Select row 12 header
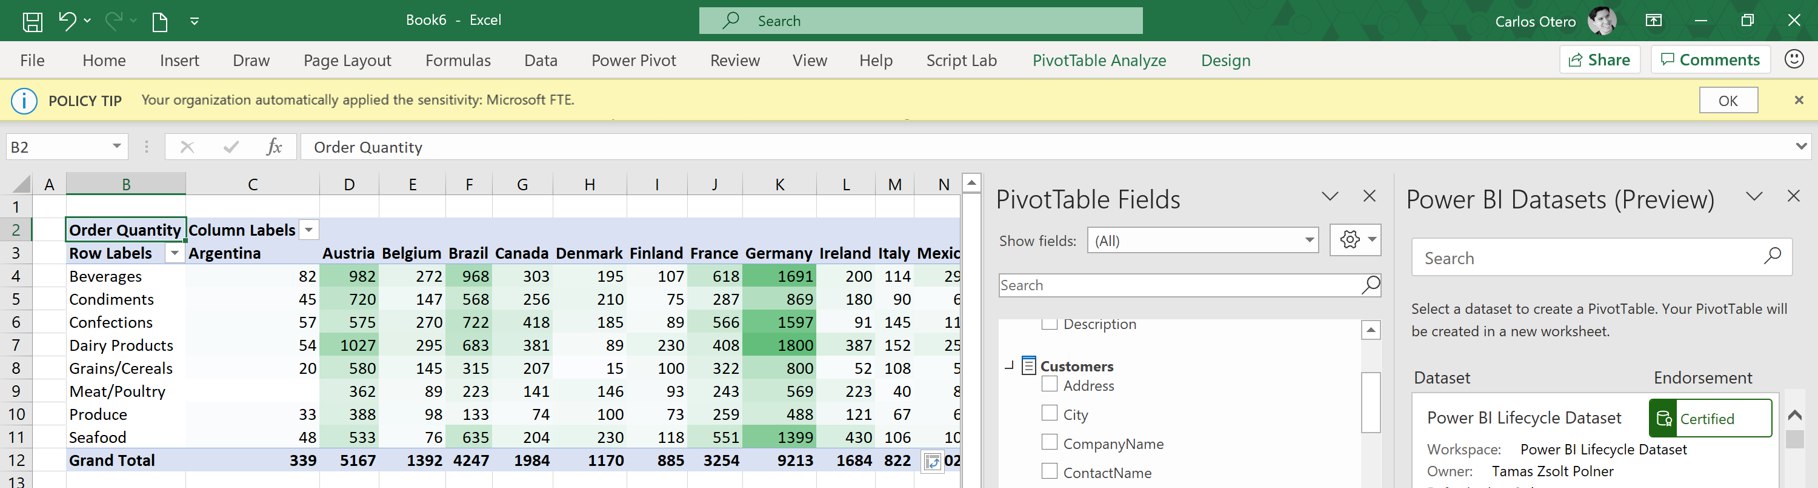This screenshot has height=488, width=1818. (x=16, y=460)
